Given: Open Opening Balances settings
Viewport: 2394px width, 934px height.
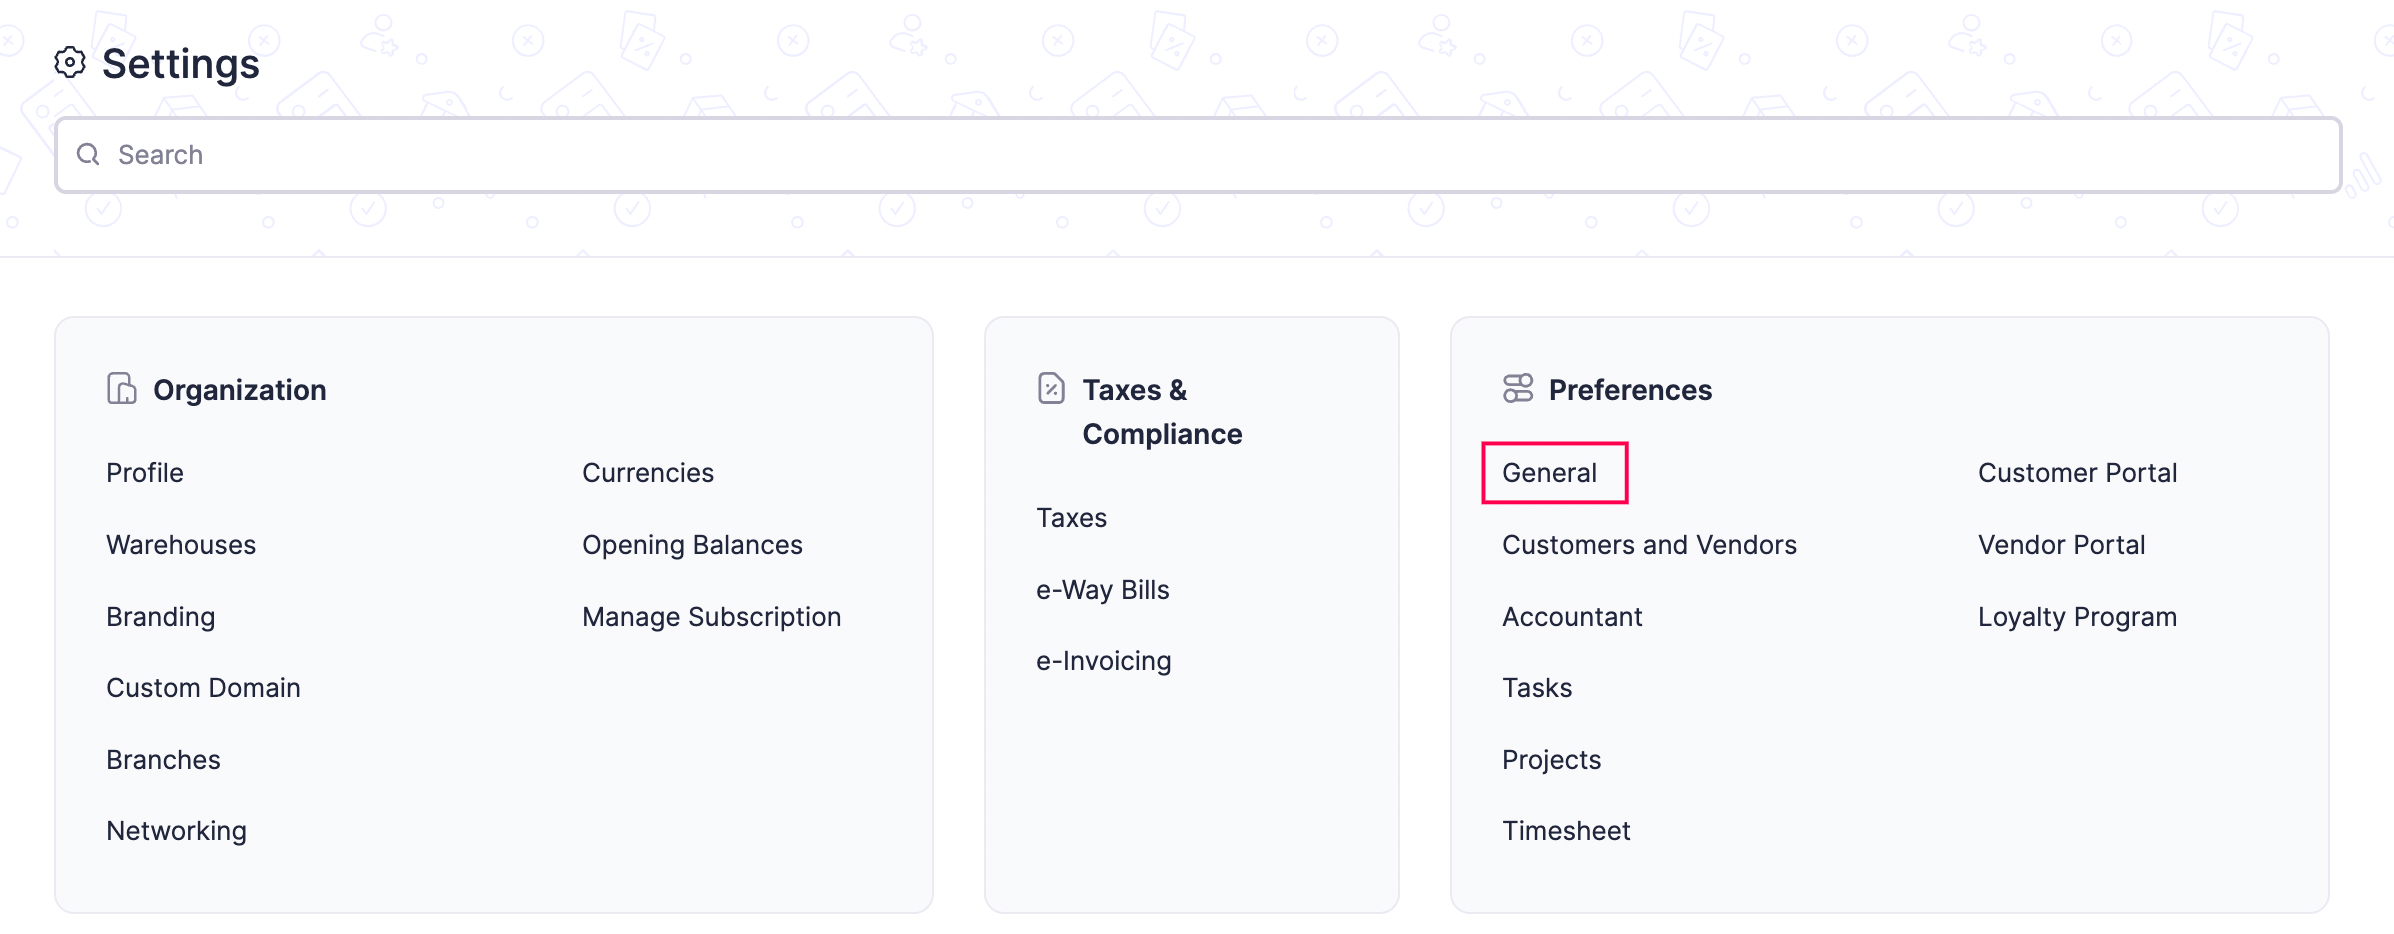Looking at the screenshot, I should (692, 544).
